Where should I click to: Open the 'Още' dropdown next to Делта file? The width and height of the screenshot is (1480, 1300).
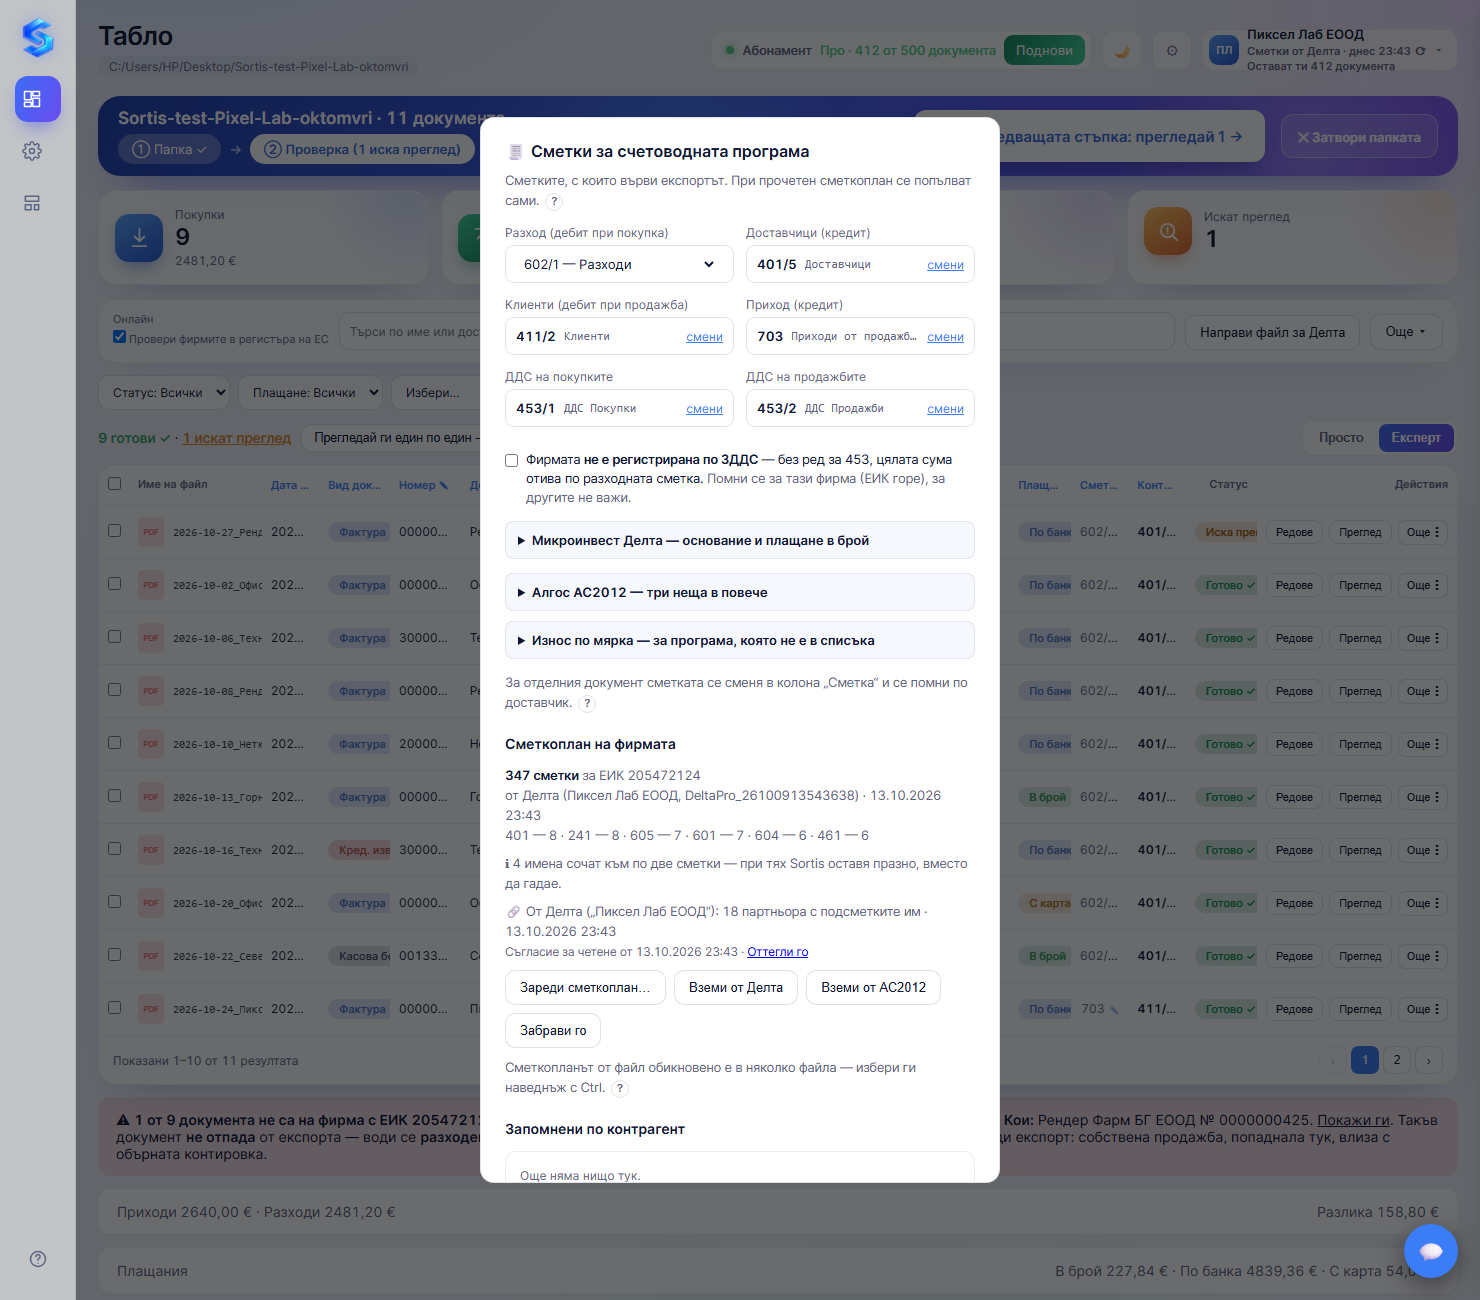(1405, 332)
